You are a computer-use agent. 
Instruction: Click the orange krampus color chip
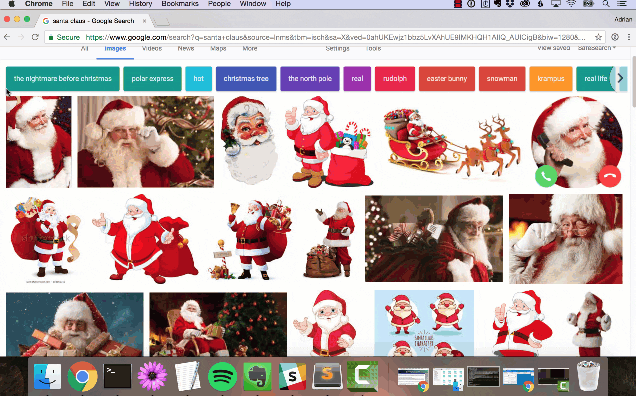tap(551, 79)
